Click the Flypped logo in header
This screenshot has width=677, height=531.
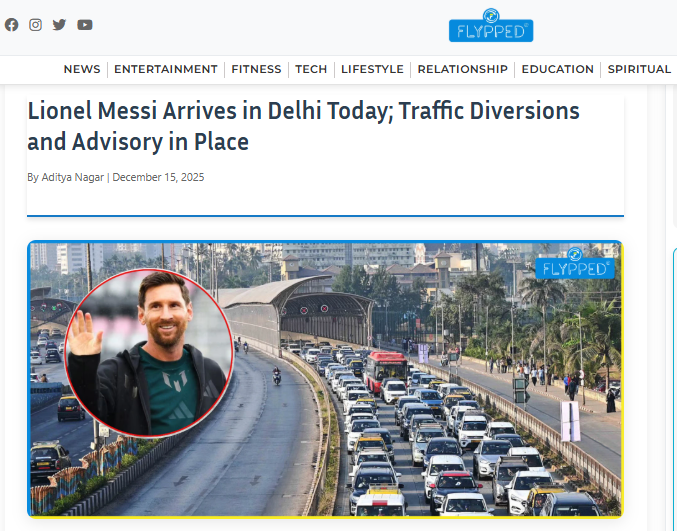(x=491, y=25)
